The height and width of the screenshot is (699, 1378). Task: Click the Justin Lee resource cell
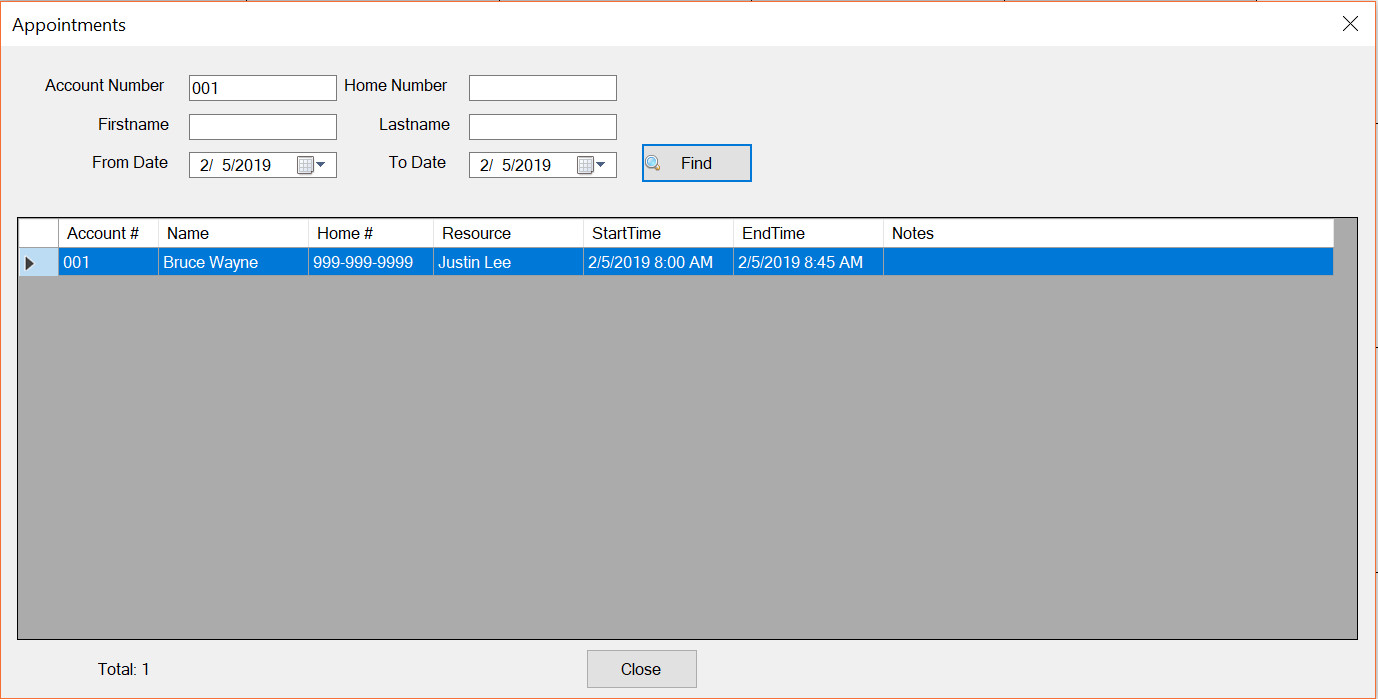508,262
